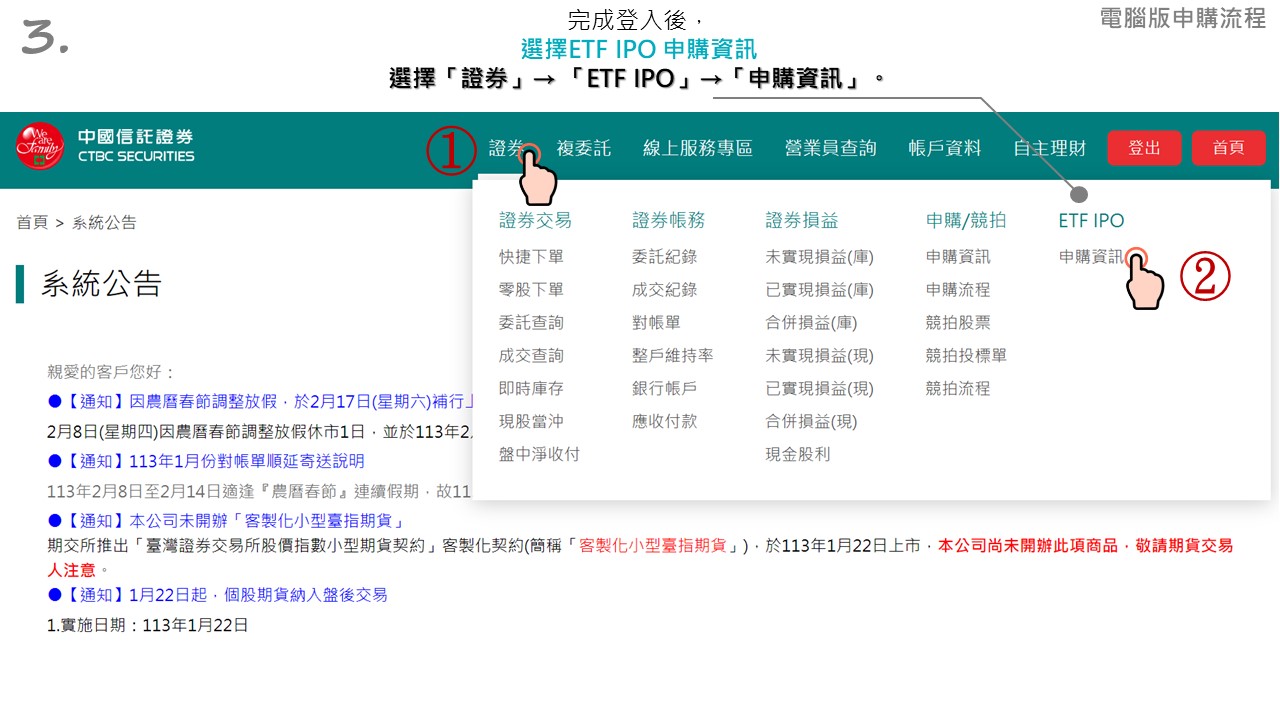
Task: Open notice 個股期貨納入盤後交易
Action: click(x=217, y=595)
